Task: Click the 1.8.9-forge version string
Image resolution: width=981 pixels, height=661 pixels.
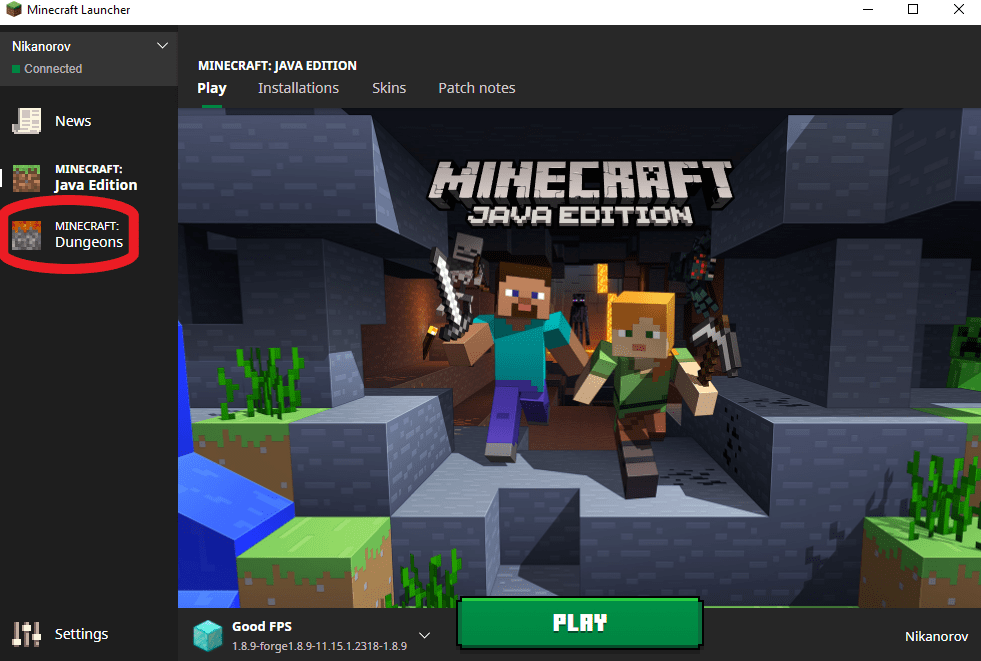Action: 319,646
